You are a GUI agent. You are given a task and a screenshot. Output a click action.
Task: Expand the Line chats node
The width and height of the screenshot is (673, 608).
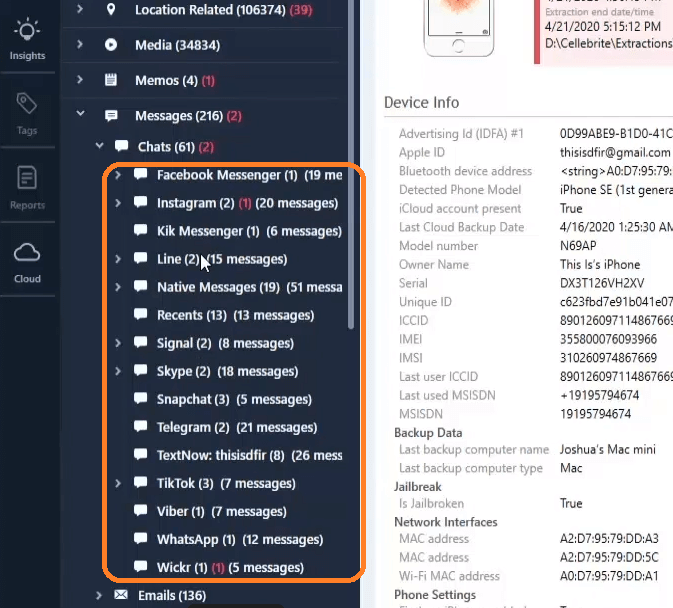click(x=118, y=259)
